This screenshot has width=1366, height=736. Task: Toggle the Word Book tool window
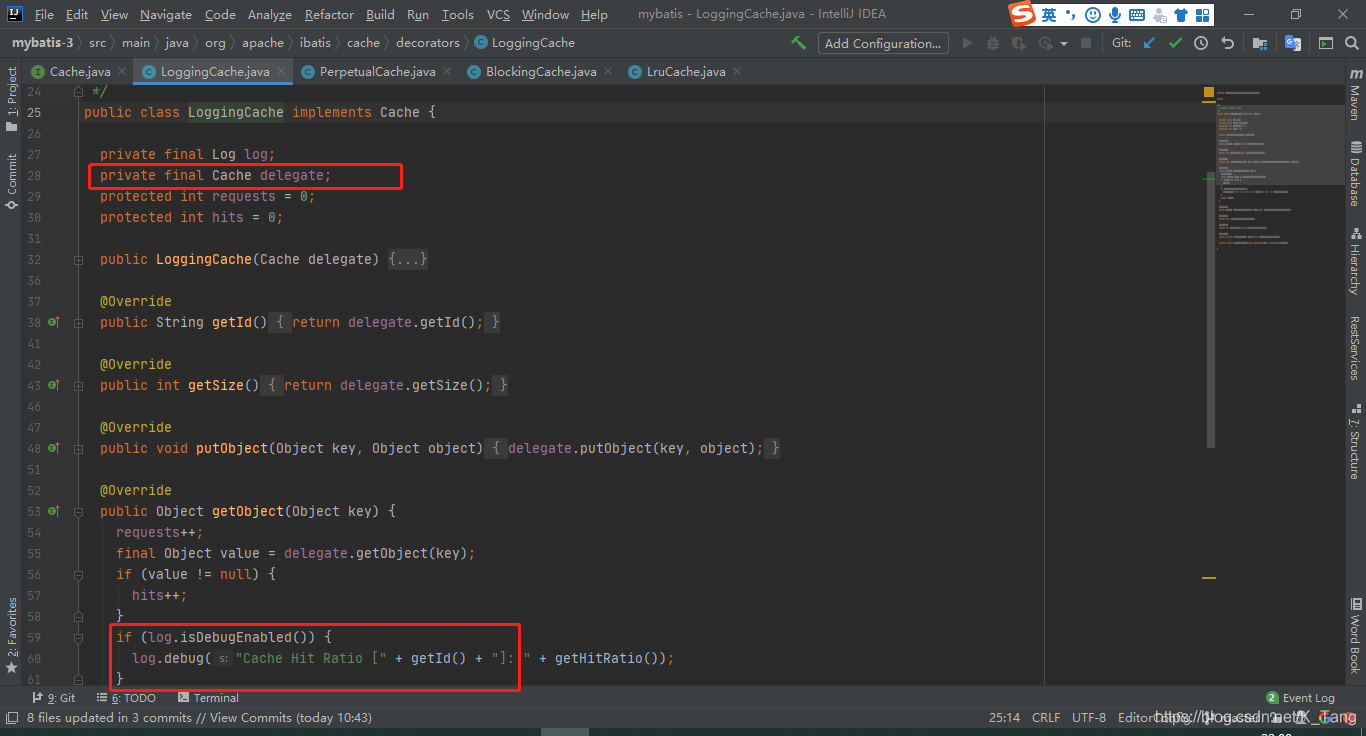pos(1356,636)
